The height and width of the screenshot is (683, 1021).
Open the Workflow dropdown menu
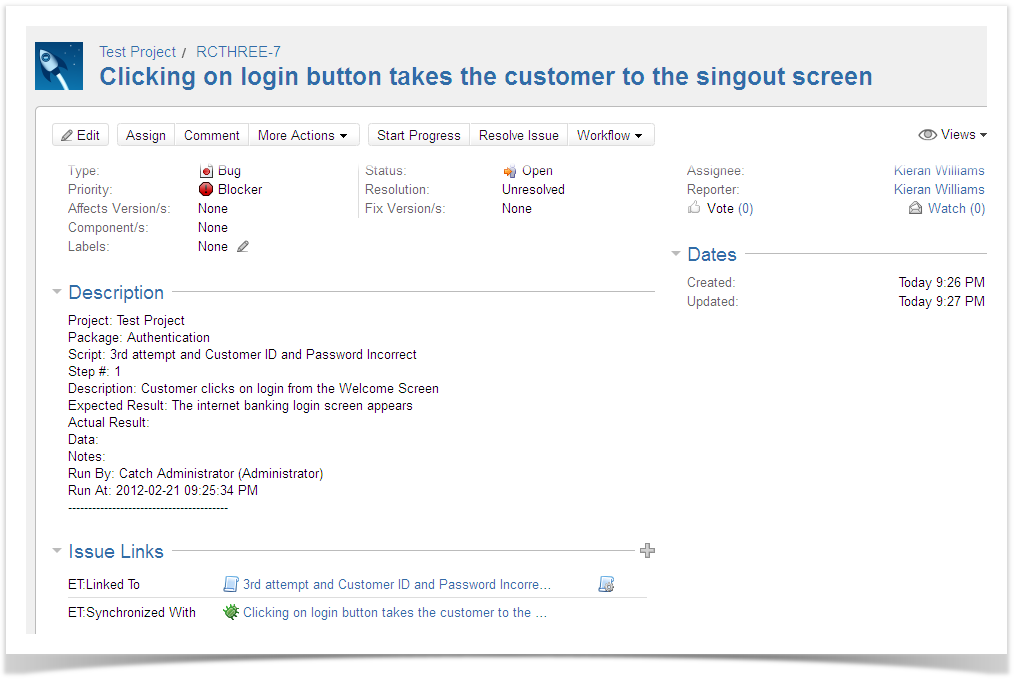pos(610,135)
